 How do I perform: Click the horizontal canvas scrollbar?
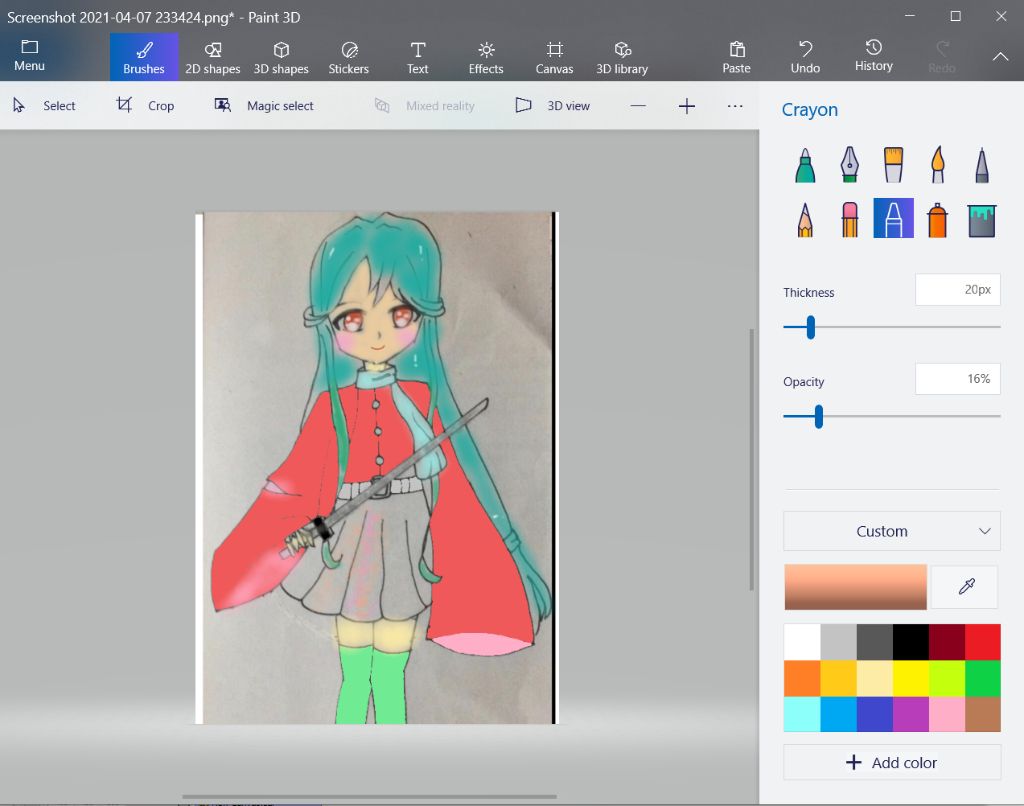pos(369,797)
